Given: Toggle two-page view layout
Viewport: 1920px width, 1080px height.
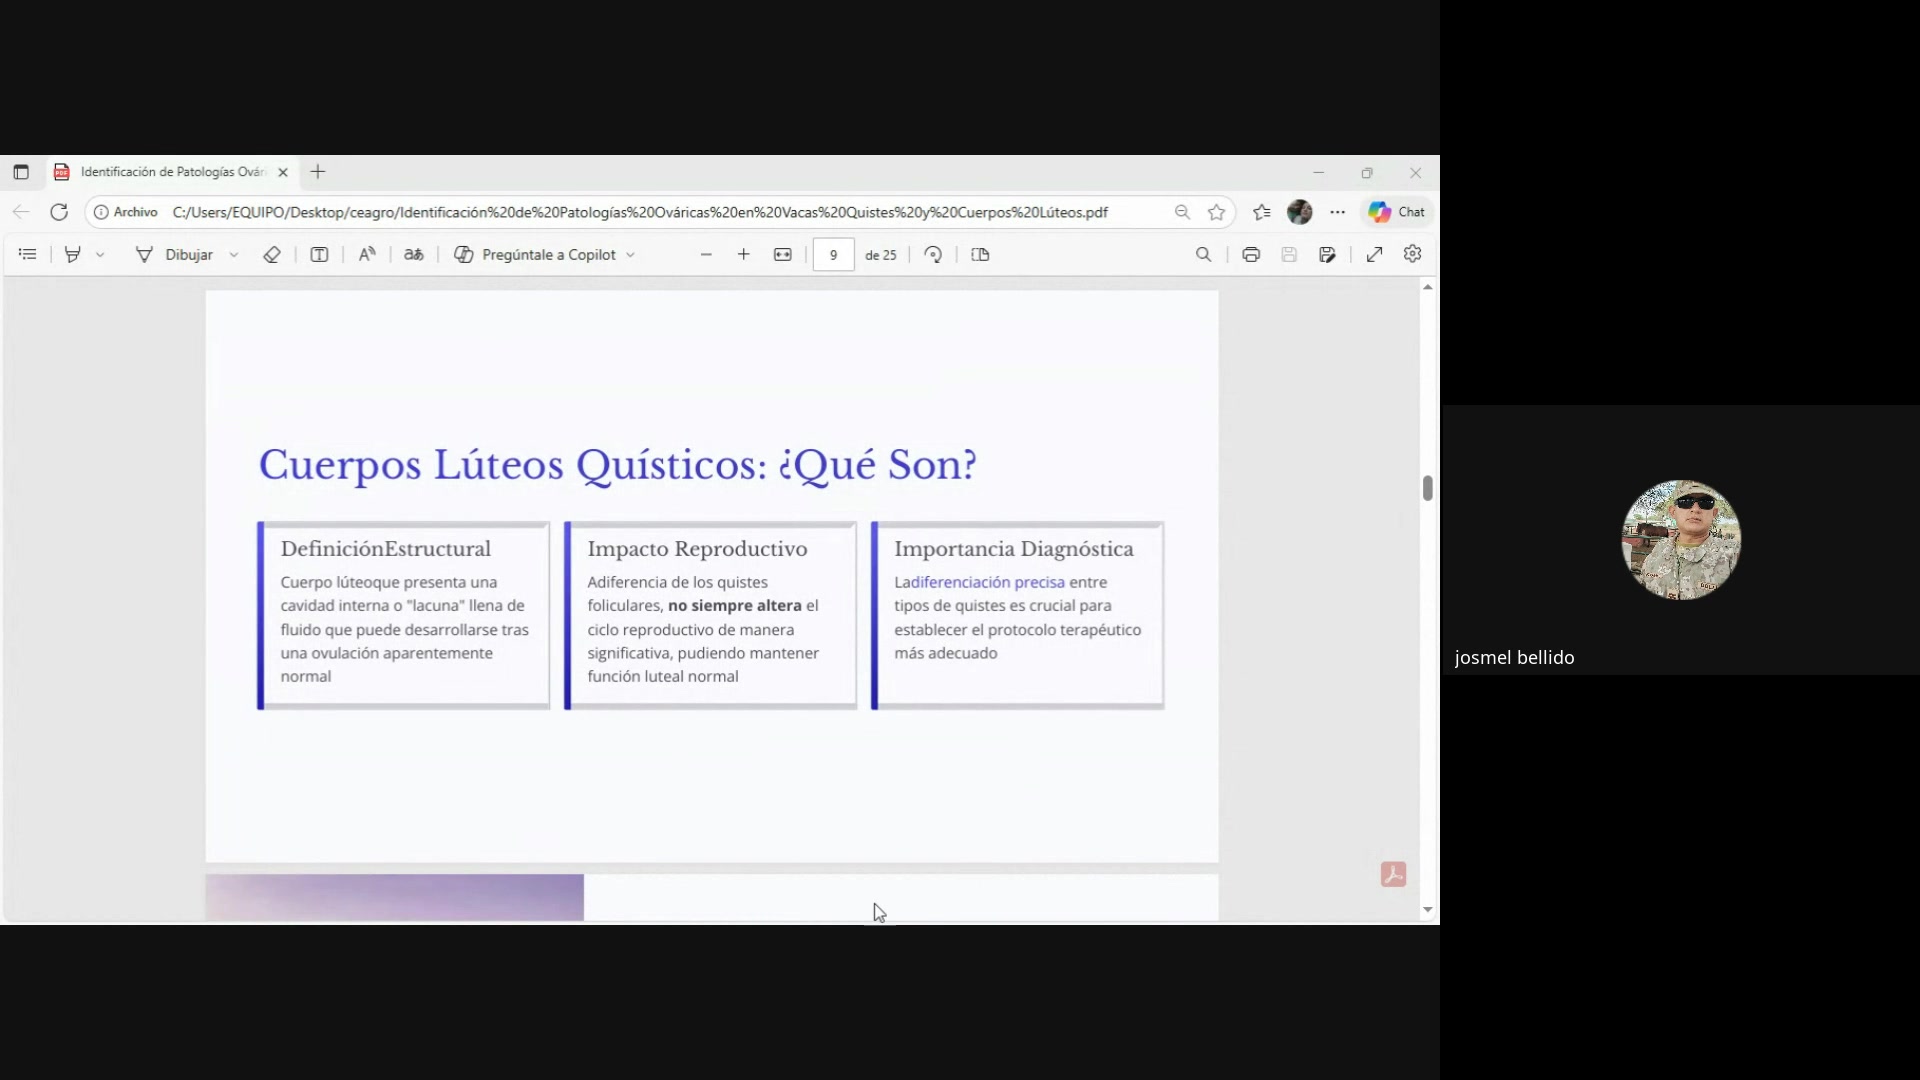Looking at the screenshot, I should coord(980,254).
